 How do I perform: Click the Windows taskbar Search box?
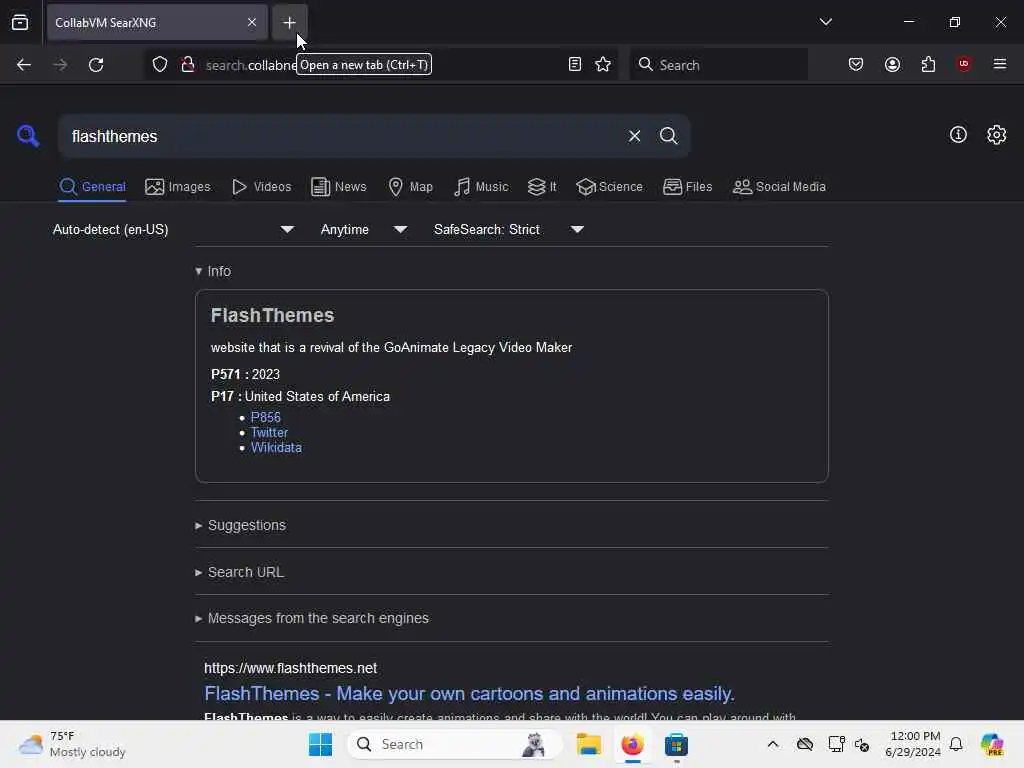[455, 744]
